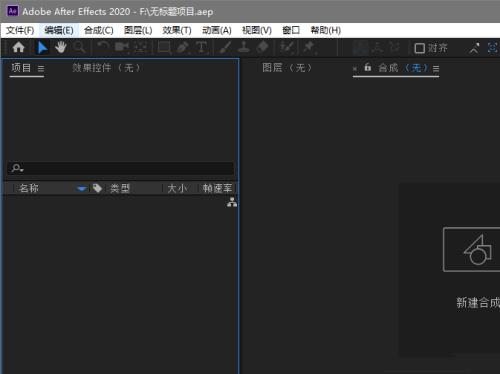This screenshot has width=500, height=374.
Task: Sort by the 类型 column header
Action: pyautogui.click(x=120, y=189)
